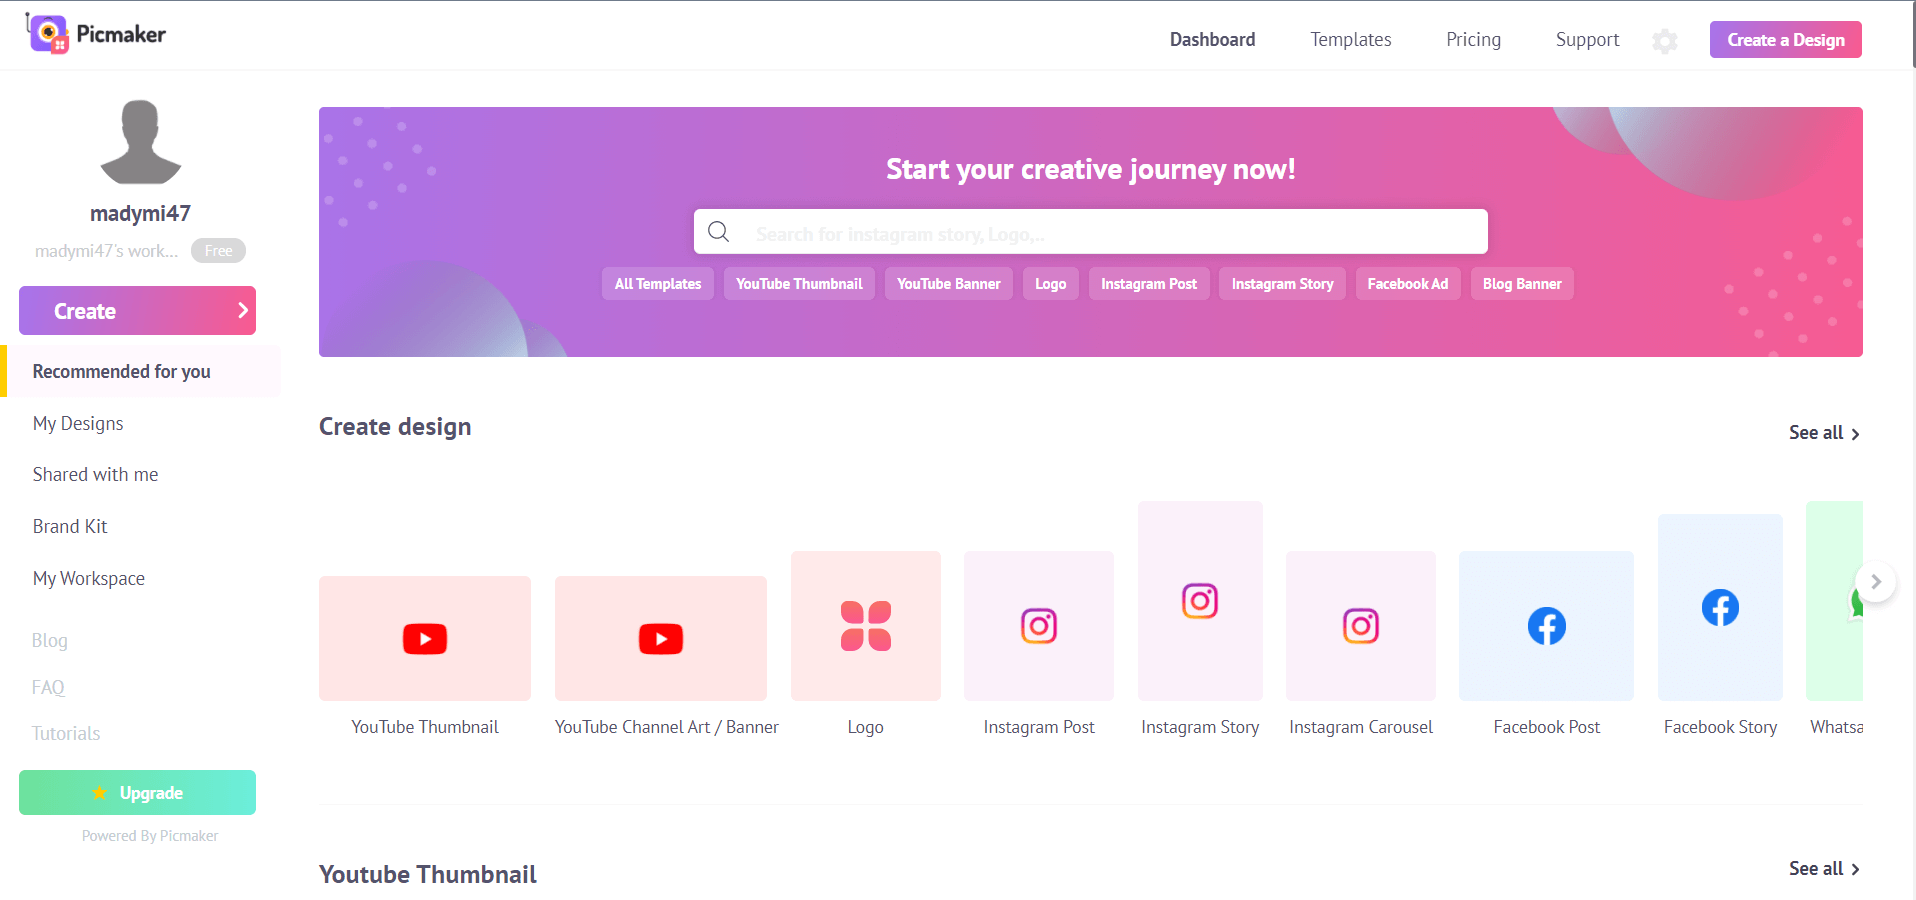Filter by YouTube Thumbnail tag
The height and width of the screenshot is (900, 1916).
(799, 284)
